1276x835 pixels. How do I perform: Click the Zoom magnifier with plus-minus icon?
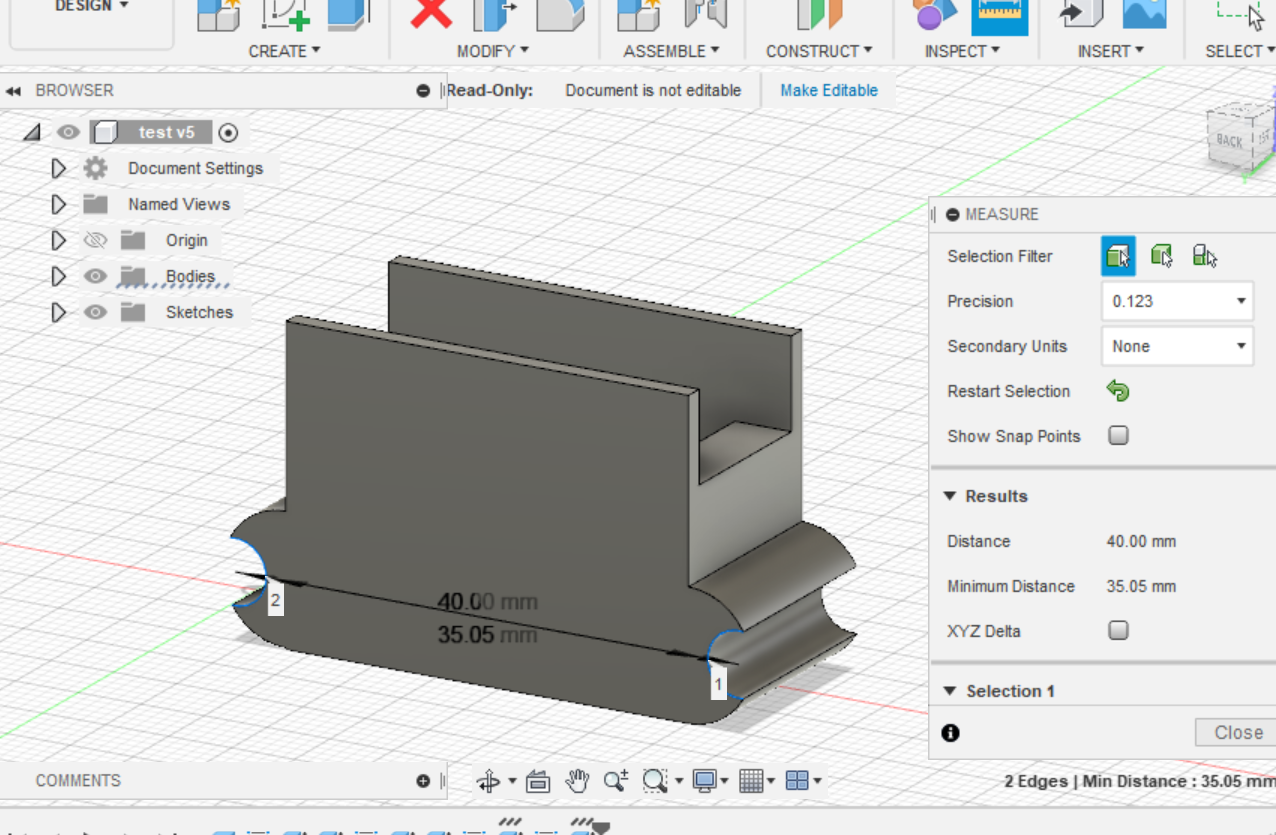[615, 781]
